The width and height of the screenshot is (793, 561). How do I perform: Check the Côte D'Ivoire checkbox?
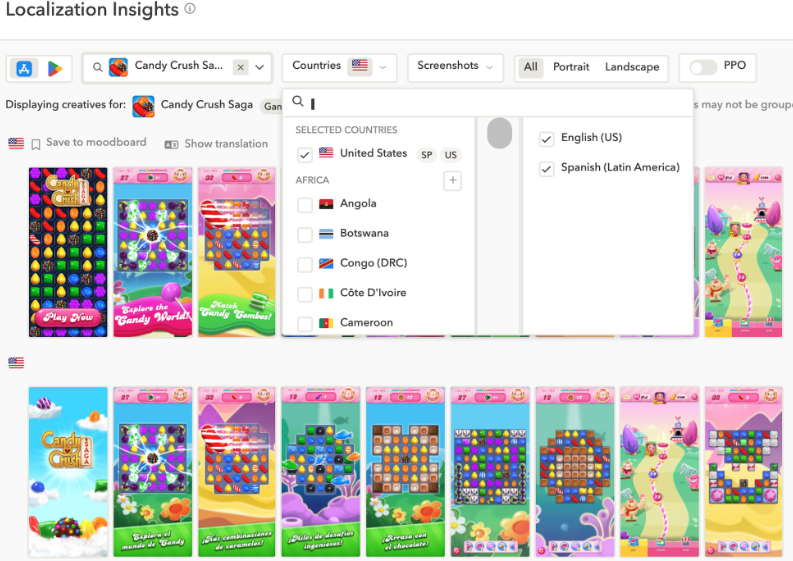[x=304, y=294]
